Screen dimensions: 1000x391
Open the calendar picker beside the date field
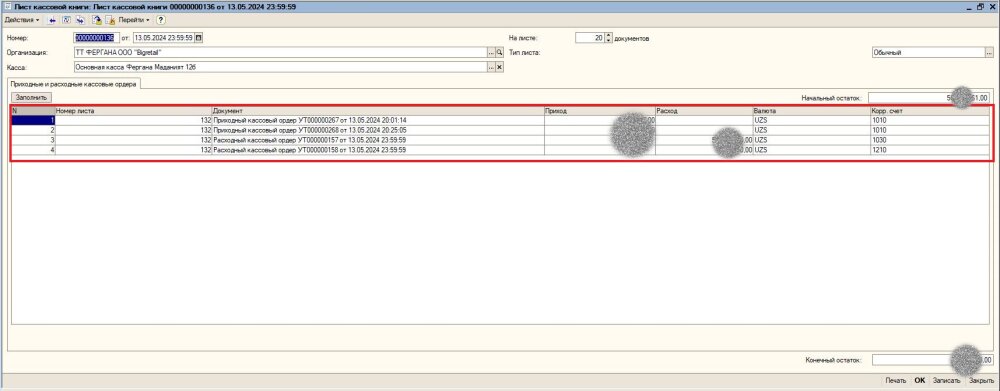pos(198,38)
